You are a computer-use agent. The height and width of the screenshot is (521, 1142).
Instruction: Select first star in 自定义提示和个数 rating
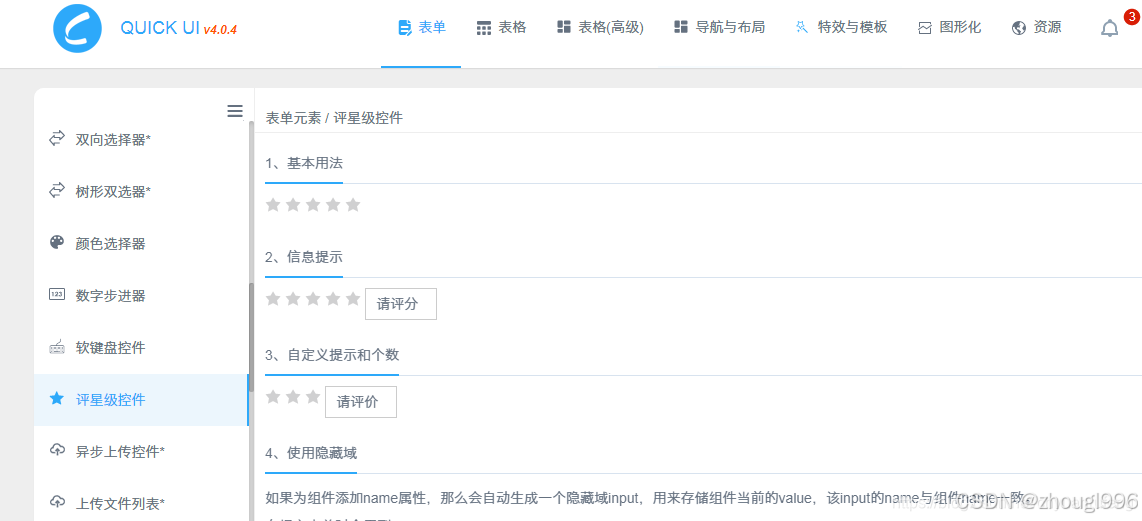tap(273, 397)
